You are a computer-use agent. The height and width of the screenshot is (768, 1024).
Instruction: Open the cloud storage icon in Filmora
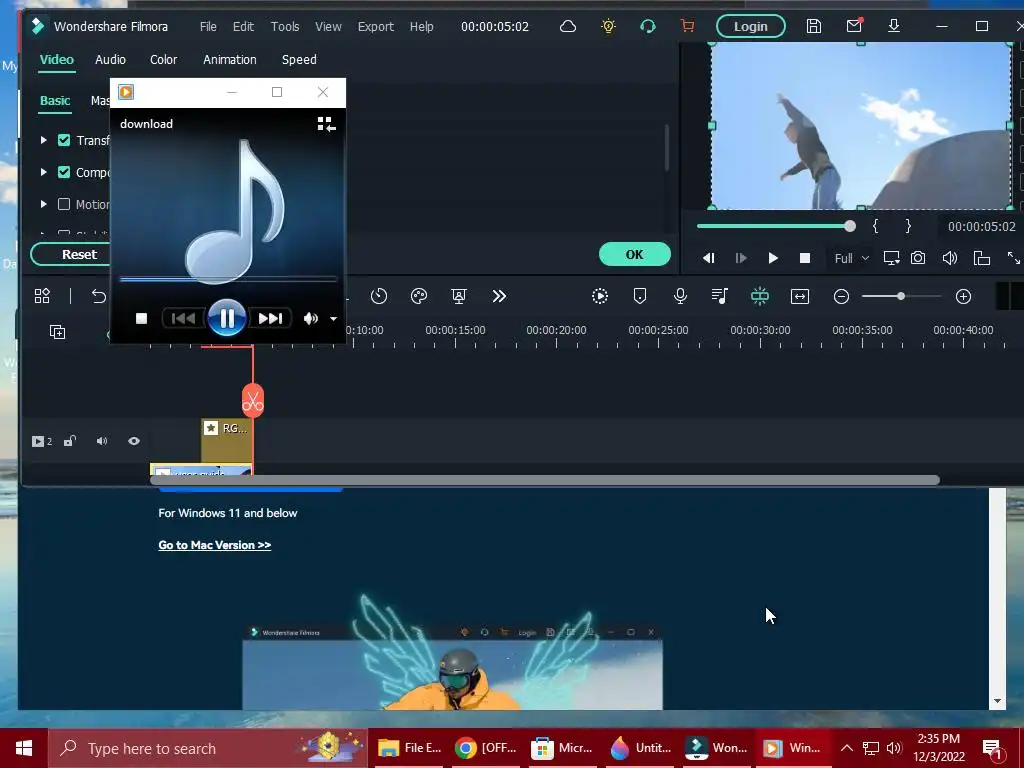pyautogui.click(x=568, y=26)
